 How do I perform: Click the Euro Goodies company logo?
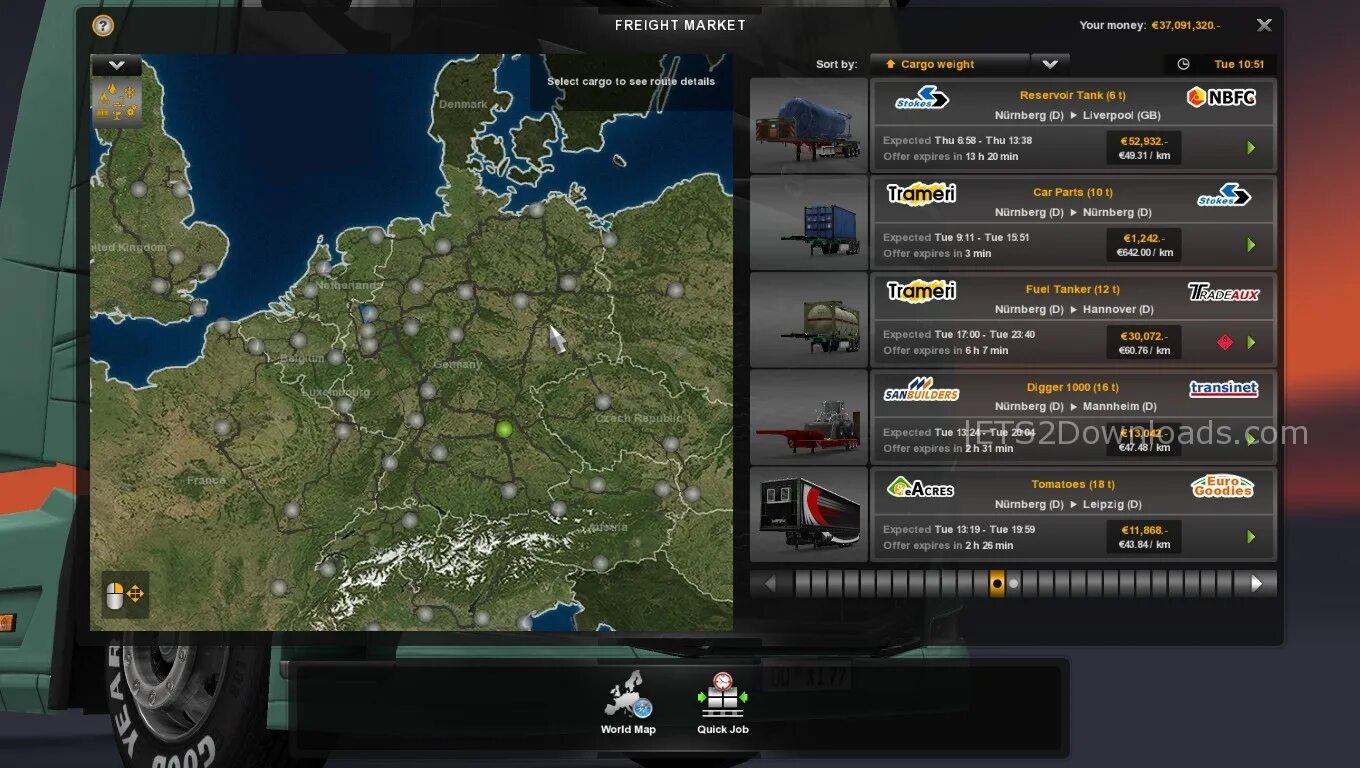pyautogui.click(x=1223, y=486)
